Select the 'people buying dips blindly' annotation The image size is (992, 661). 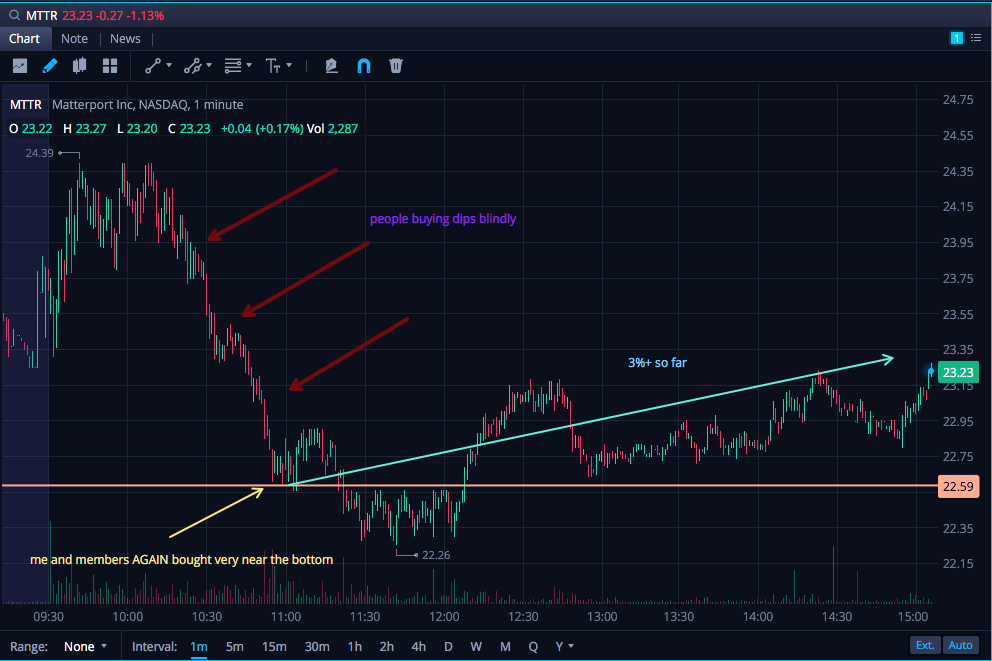pos(443,219)
